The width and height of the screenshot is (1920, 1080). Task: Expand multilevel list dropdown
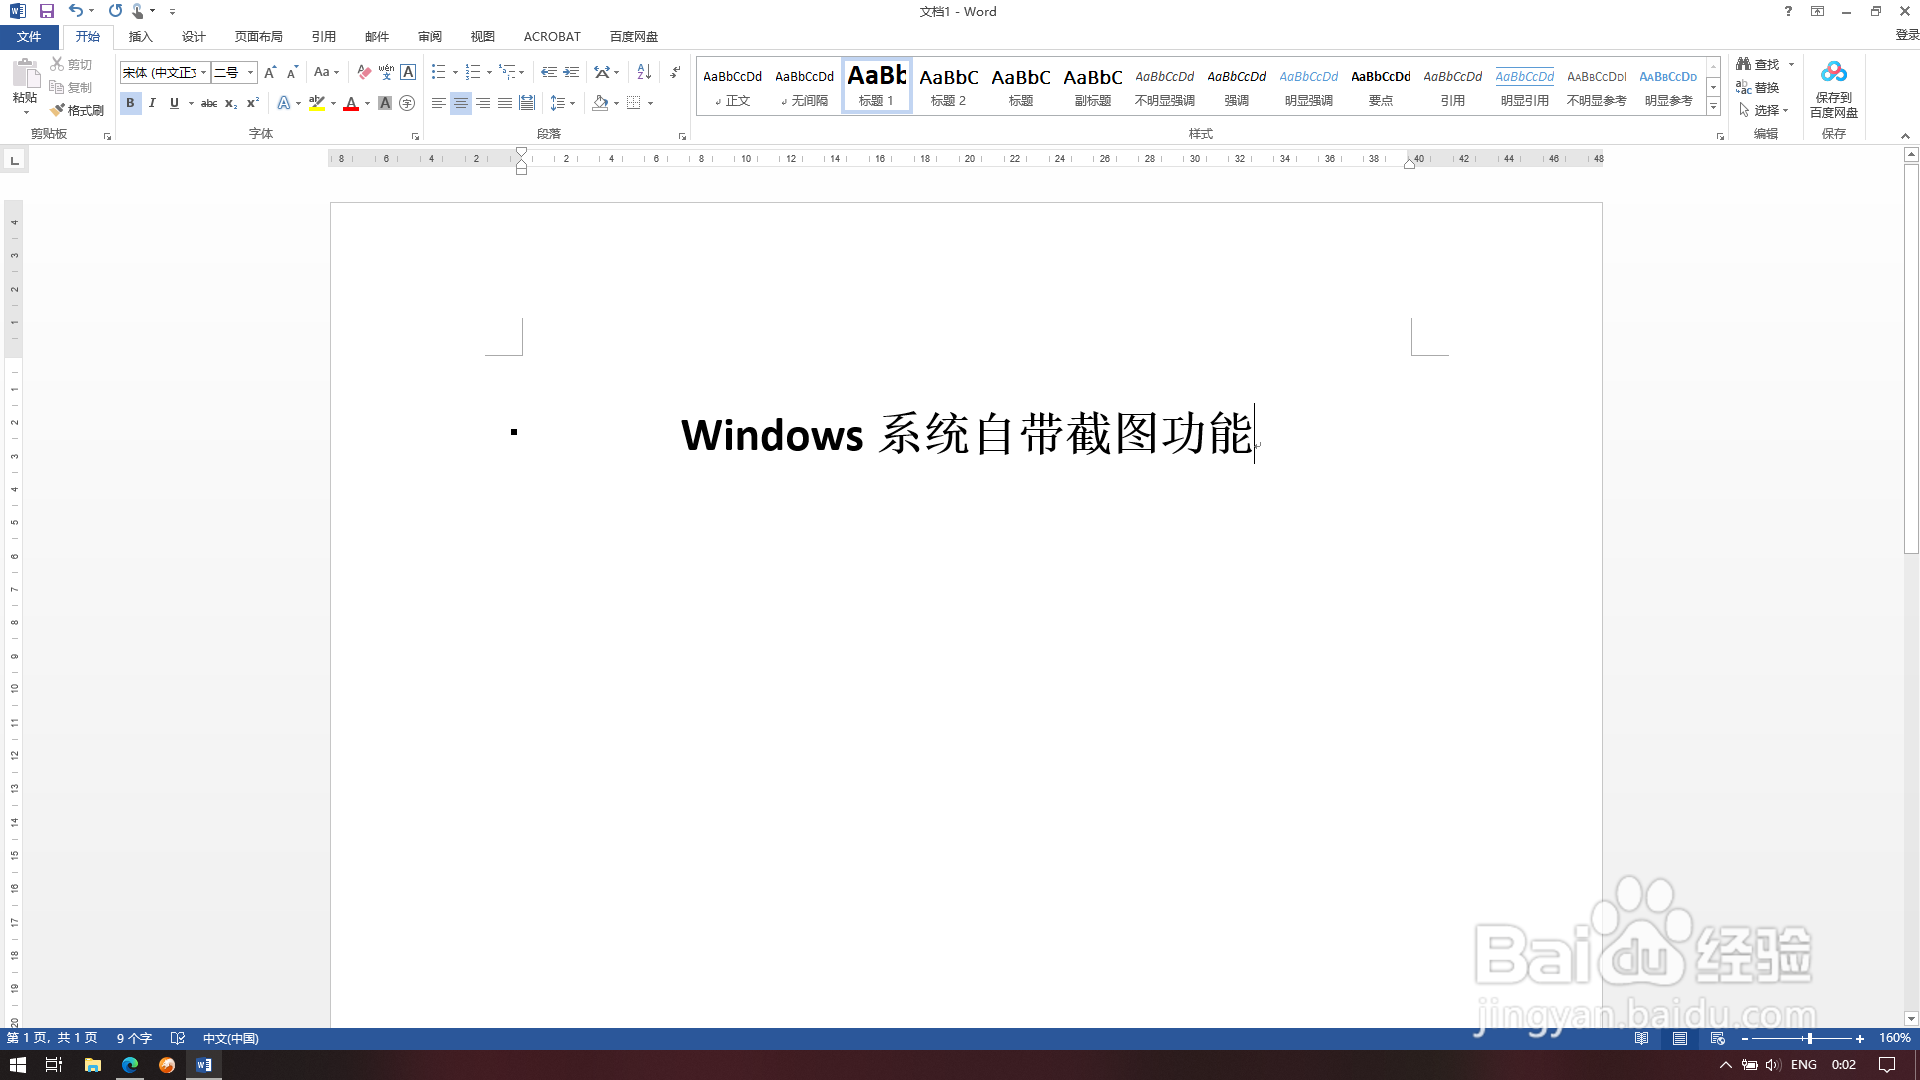522,72
